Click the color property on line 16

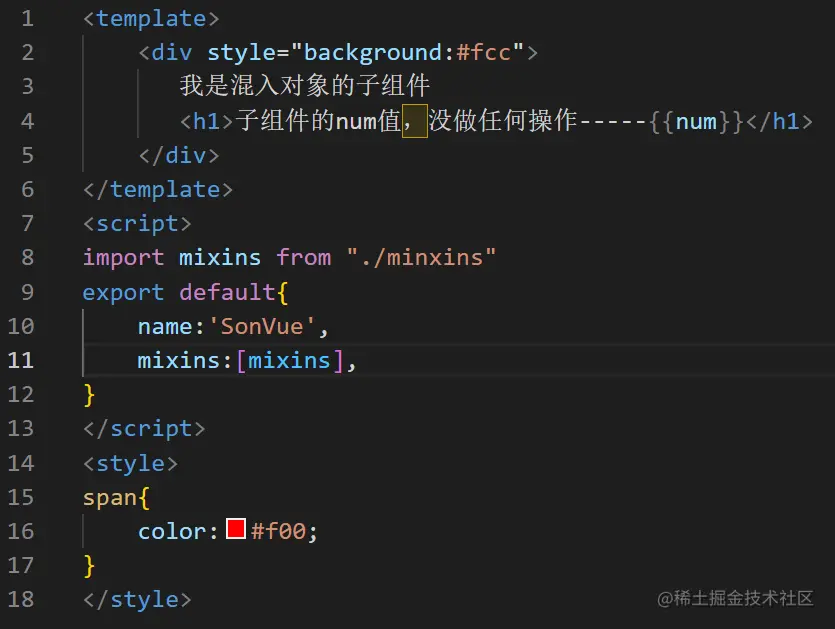click(x=174, y=531)
